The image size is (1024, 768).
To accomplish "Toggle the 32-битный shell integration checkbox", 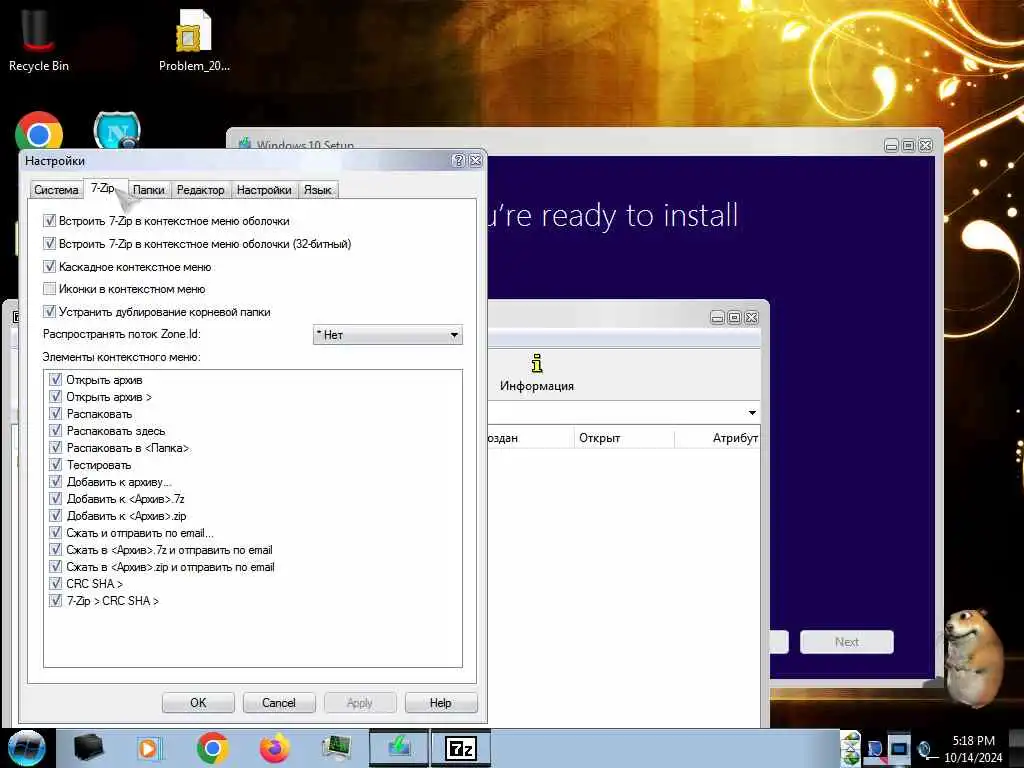I will (49, 244).
